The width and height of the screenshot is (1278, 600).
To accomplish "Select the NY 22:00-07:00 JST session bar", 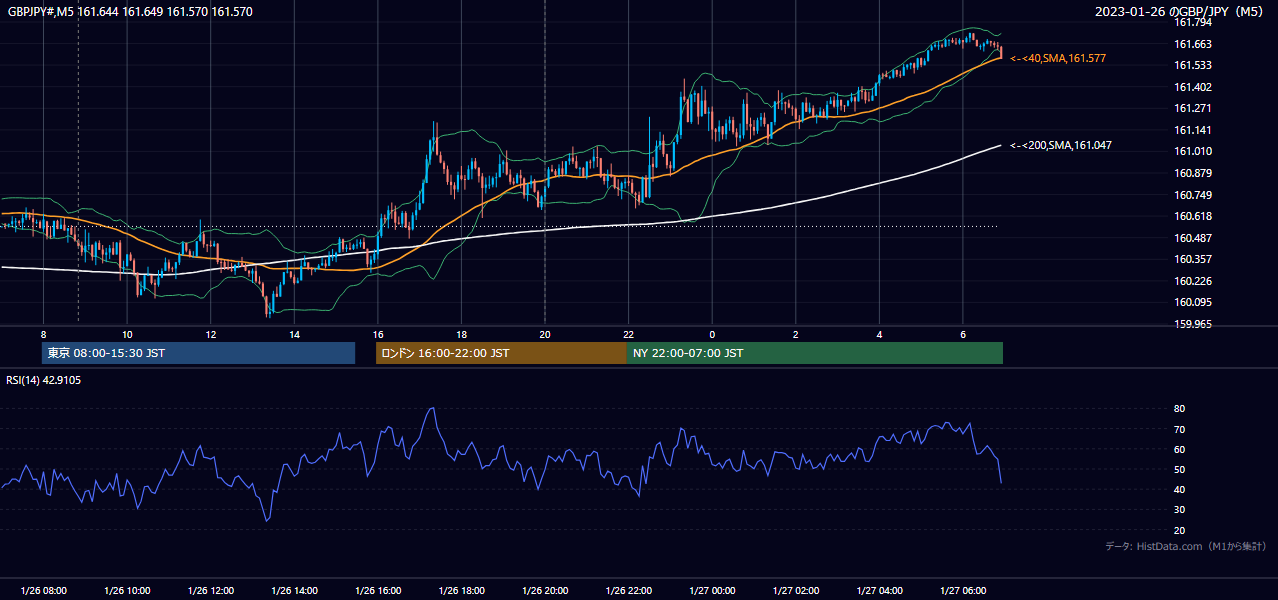I will (815, 353).
